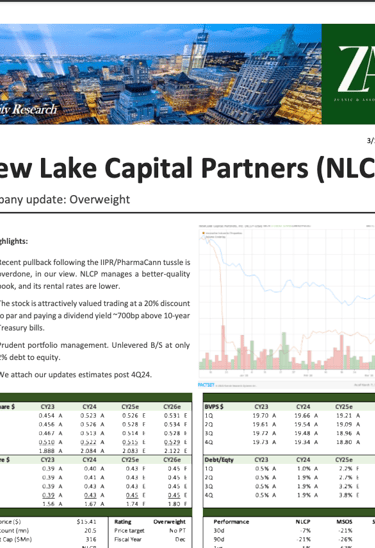Click the 'MSOS' column header
This screenshot has width=375, height=548.
point(344,522)
